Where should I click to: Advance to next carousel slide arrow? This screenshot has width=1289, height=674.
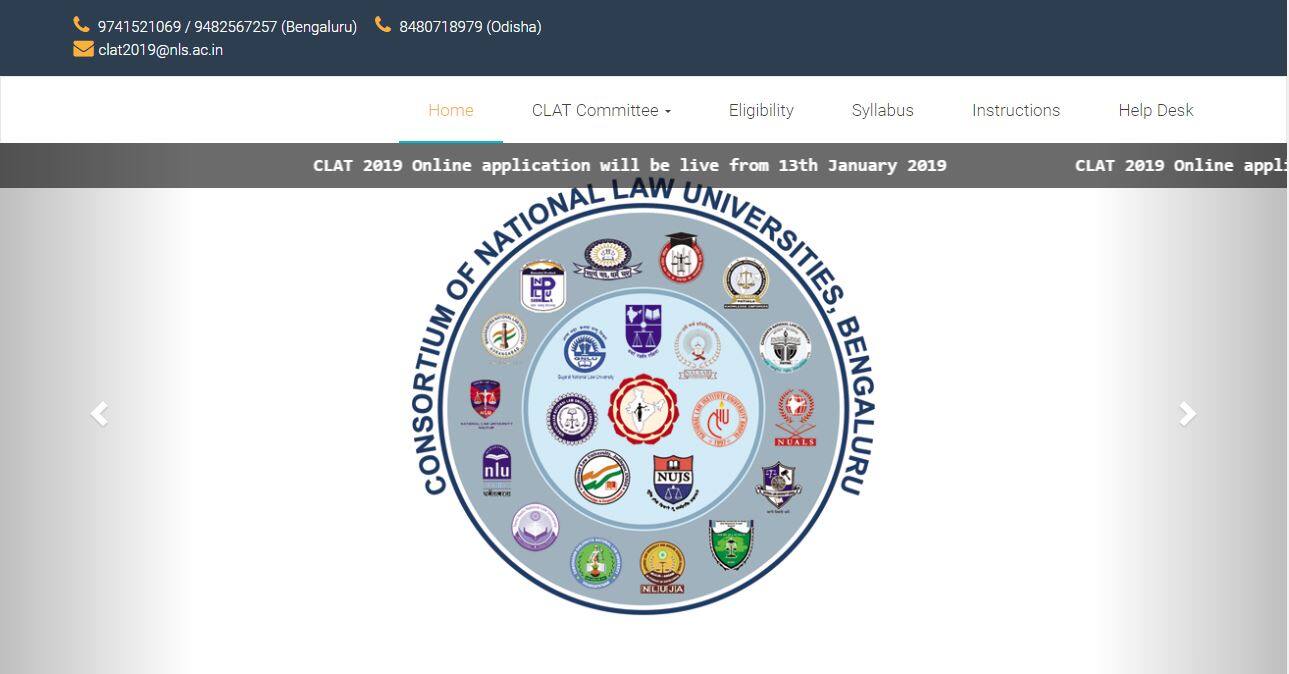point(1187,413)
